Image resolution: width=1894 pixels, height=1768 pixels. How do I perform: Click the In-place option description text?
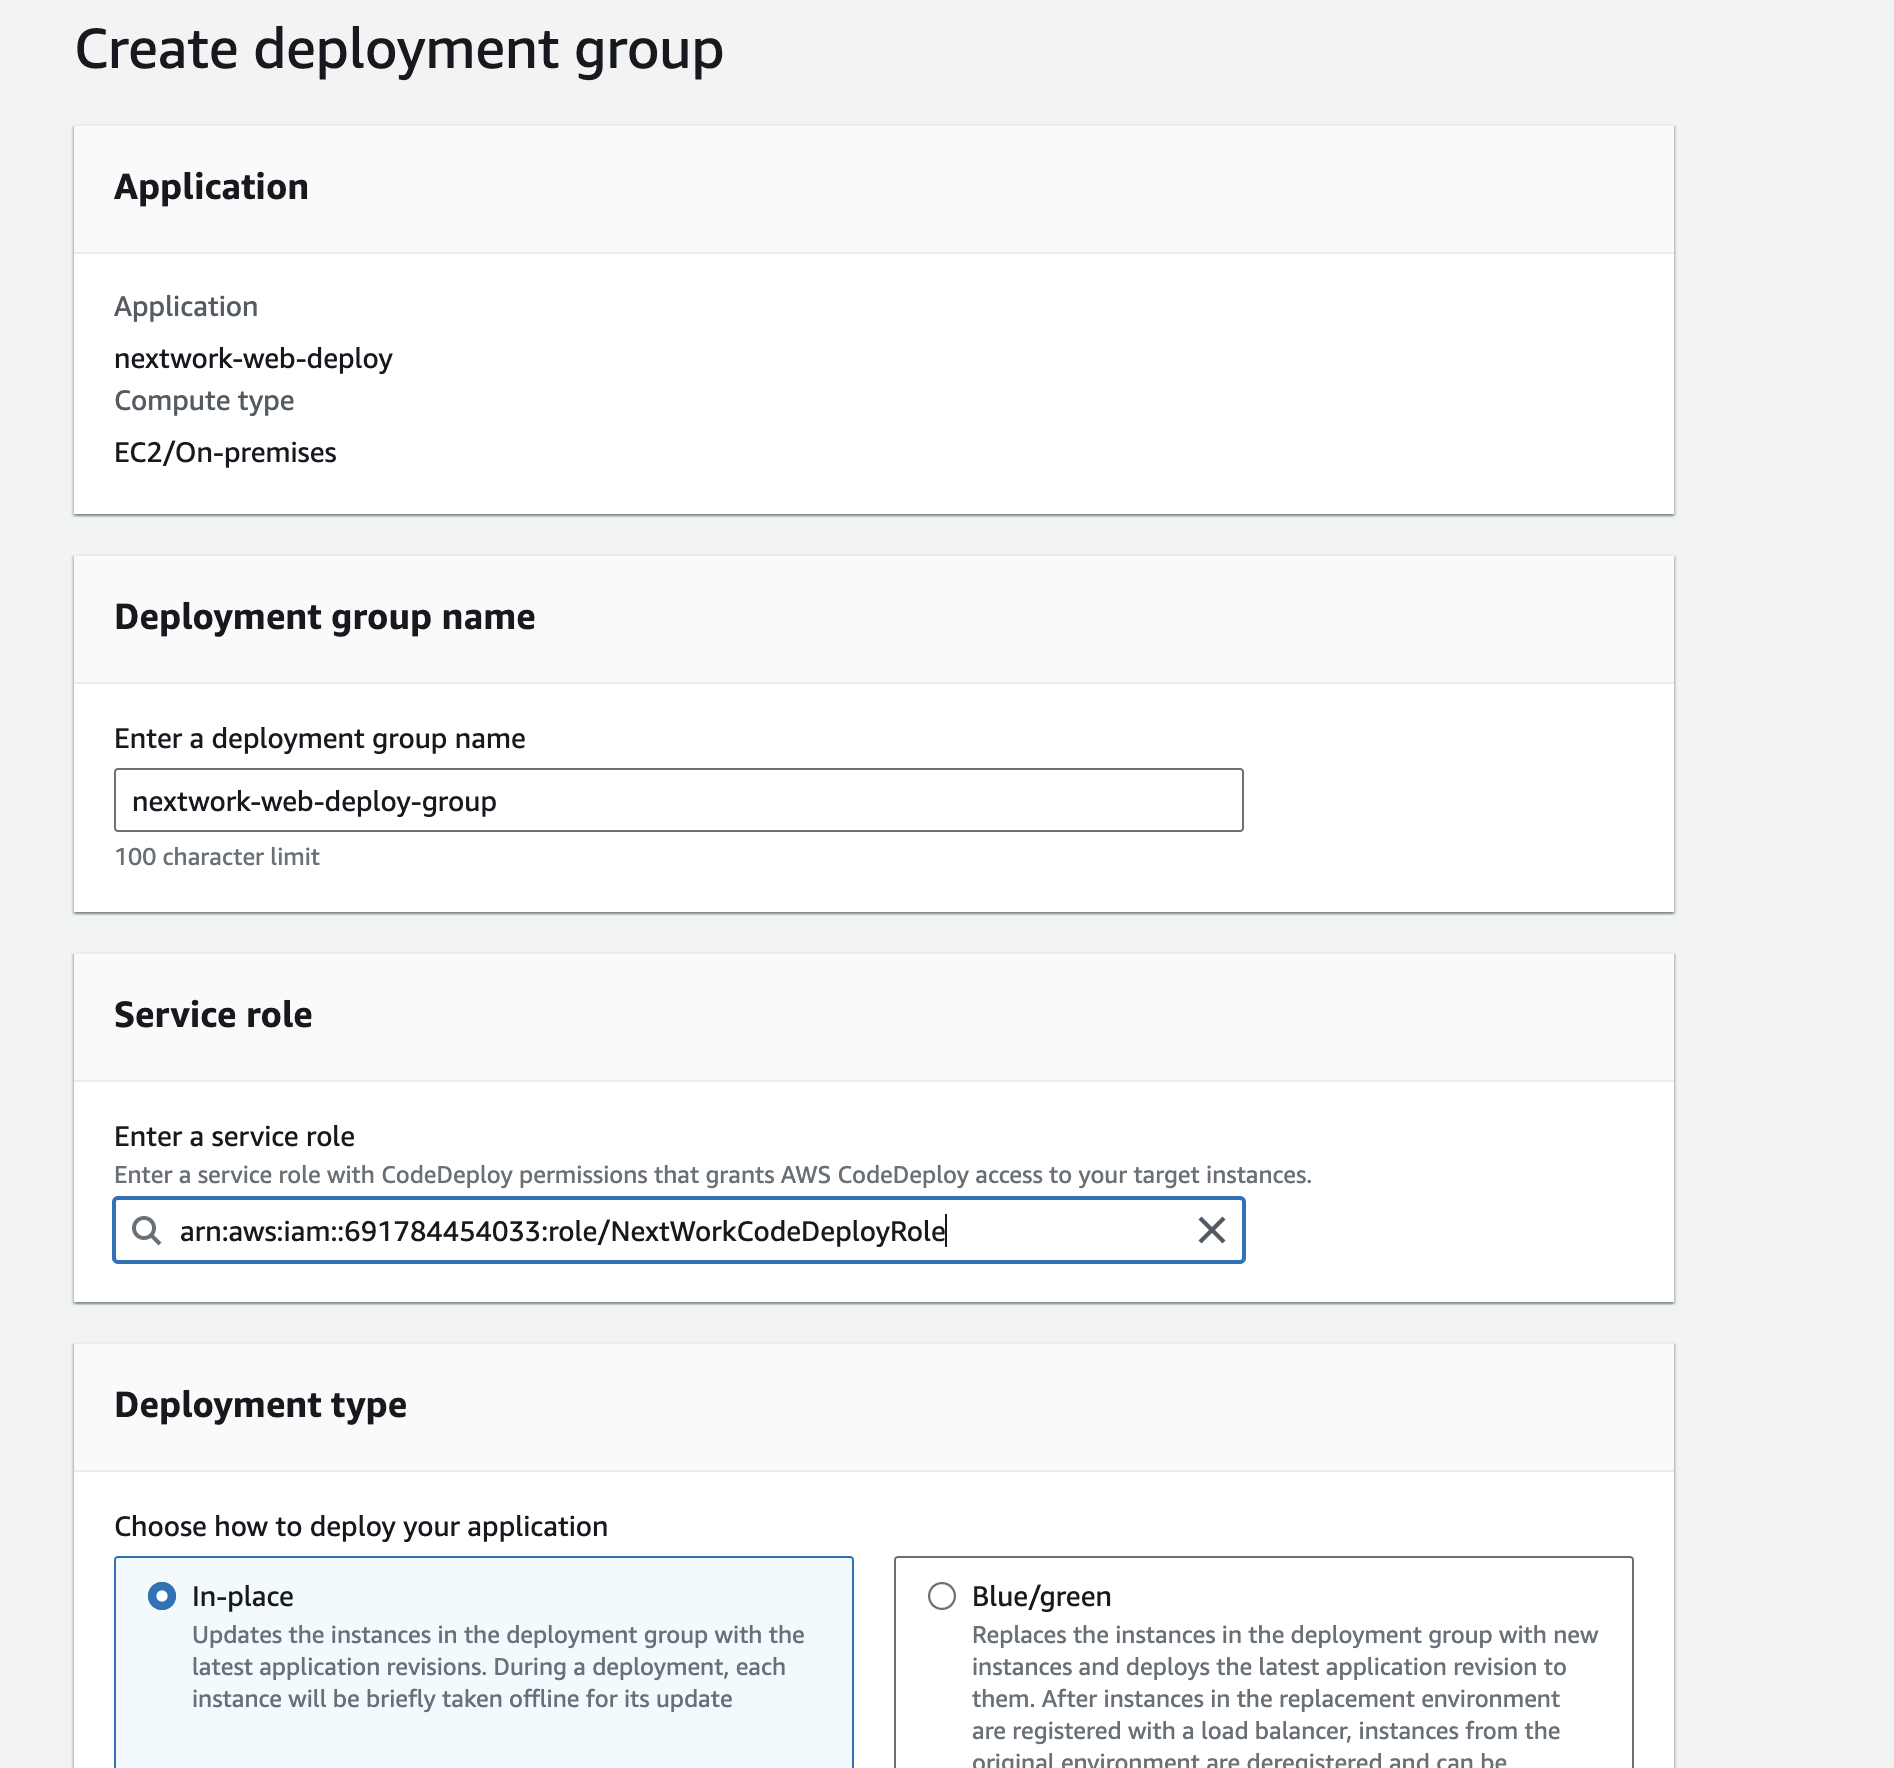498,1666
